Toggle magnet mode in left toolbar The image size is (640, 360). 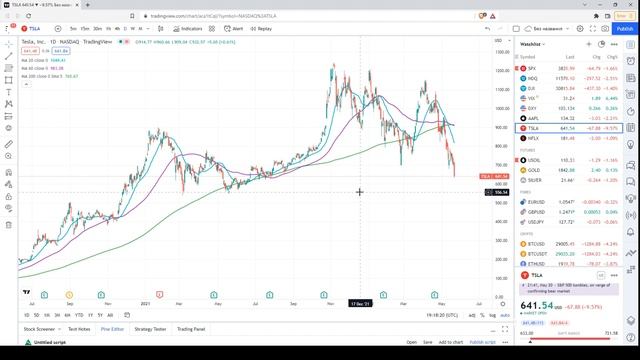point(9,172)
